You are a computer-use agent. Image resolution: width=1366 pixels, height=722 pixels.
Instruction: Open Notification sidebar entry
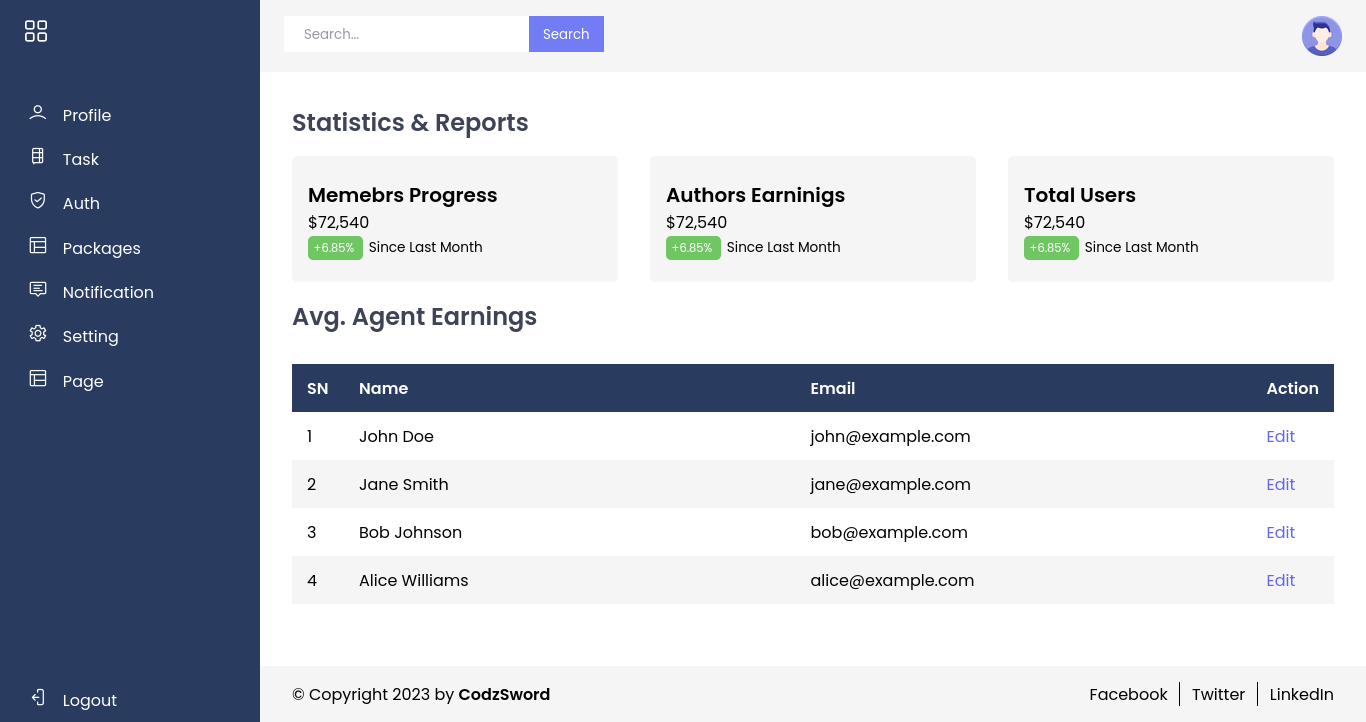(108, 292)
